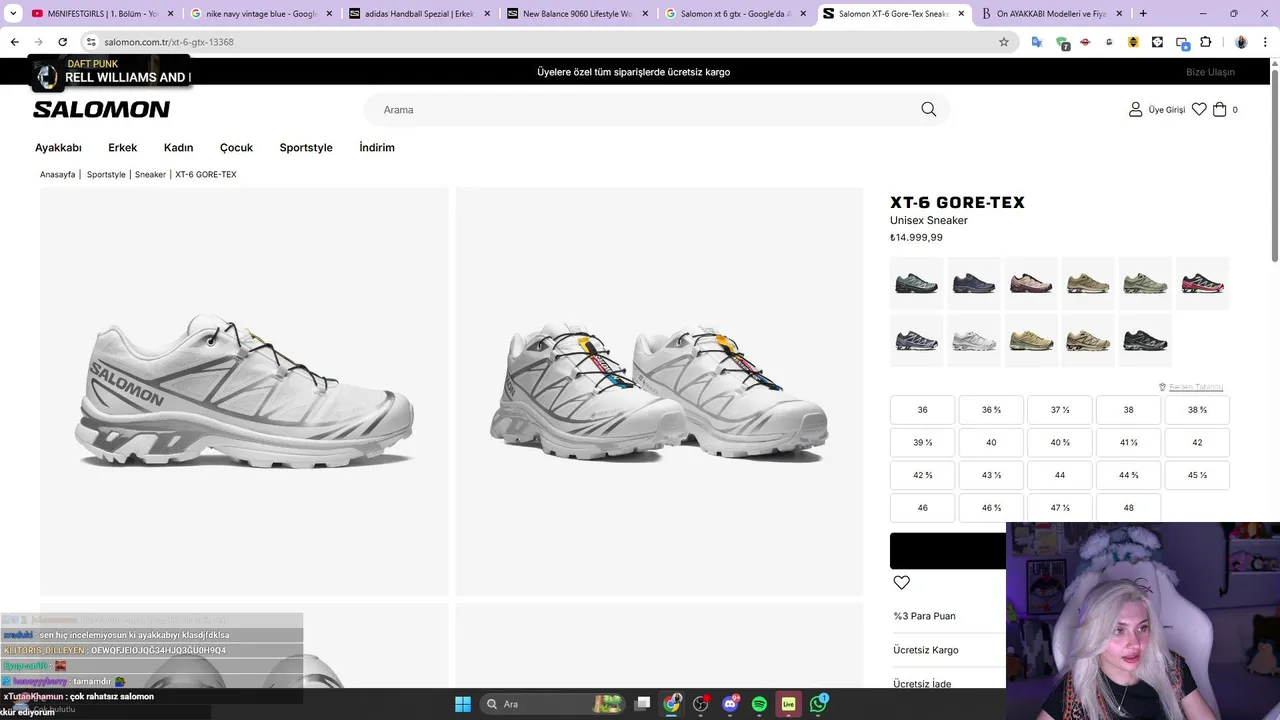Viewport: 1280px width, 720px height.
Task: Open the Çocuk menu
Action: click(236, 147)
